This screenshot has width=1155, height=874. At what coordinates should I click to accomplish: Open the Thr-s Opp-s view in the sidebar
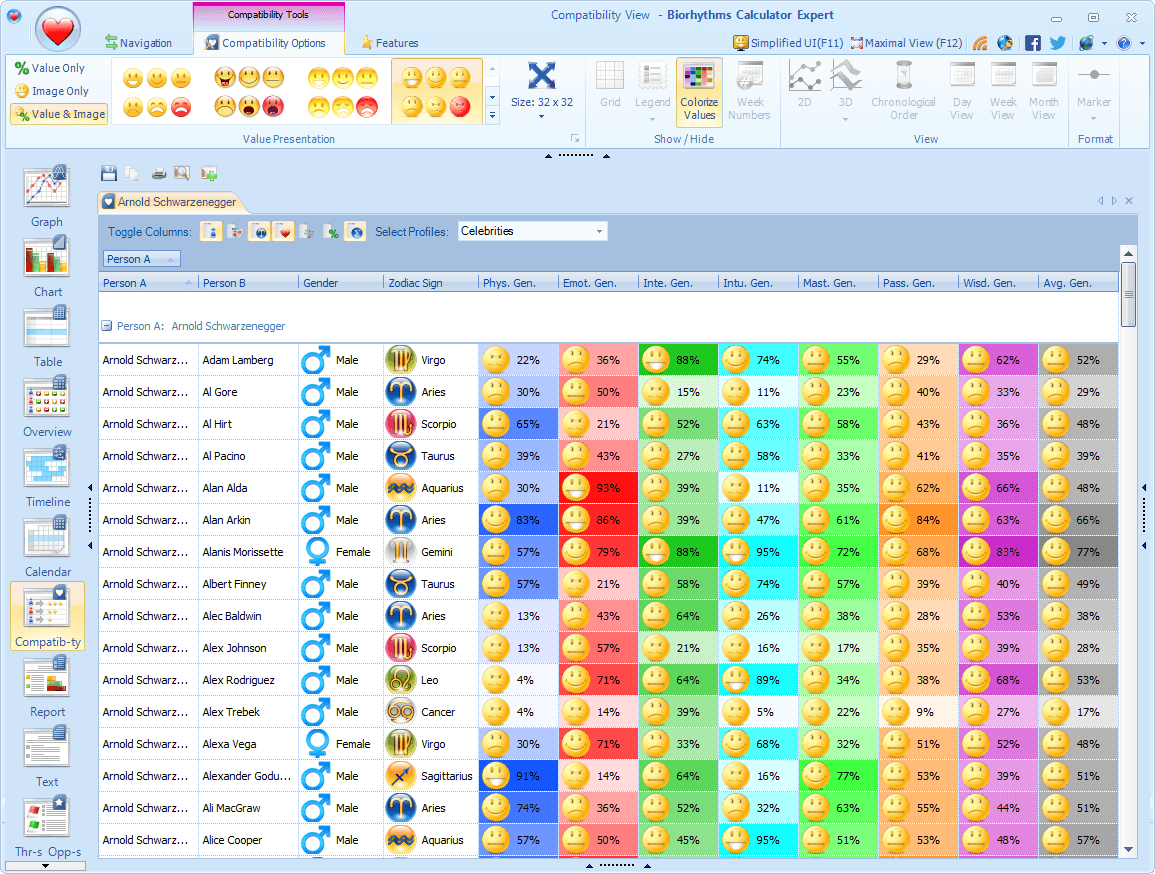(47, 826)
